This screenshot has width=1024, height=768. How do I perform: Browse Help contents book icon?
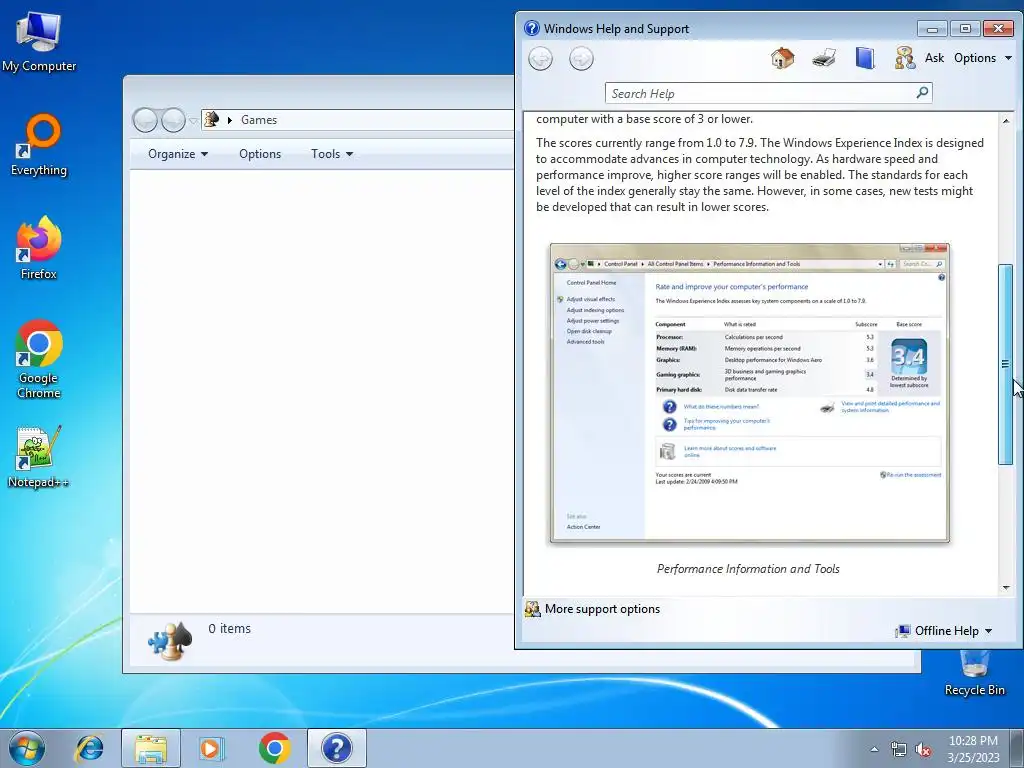[865, 58]
